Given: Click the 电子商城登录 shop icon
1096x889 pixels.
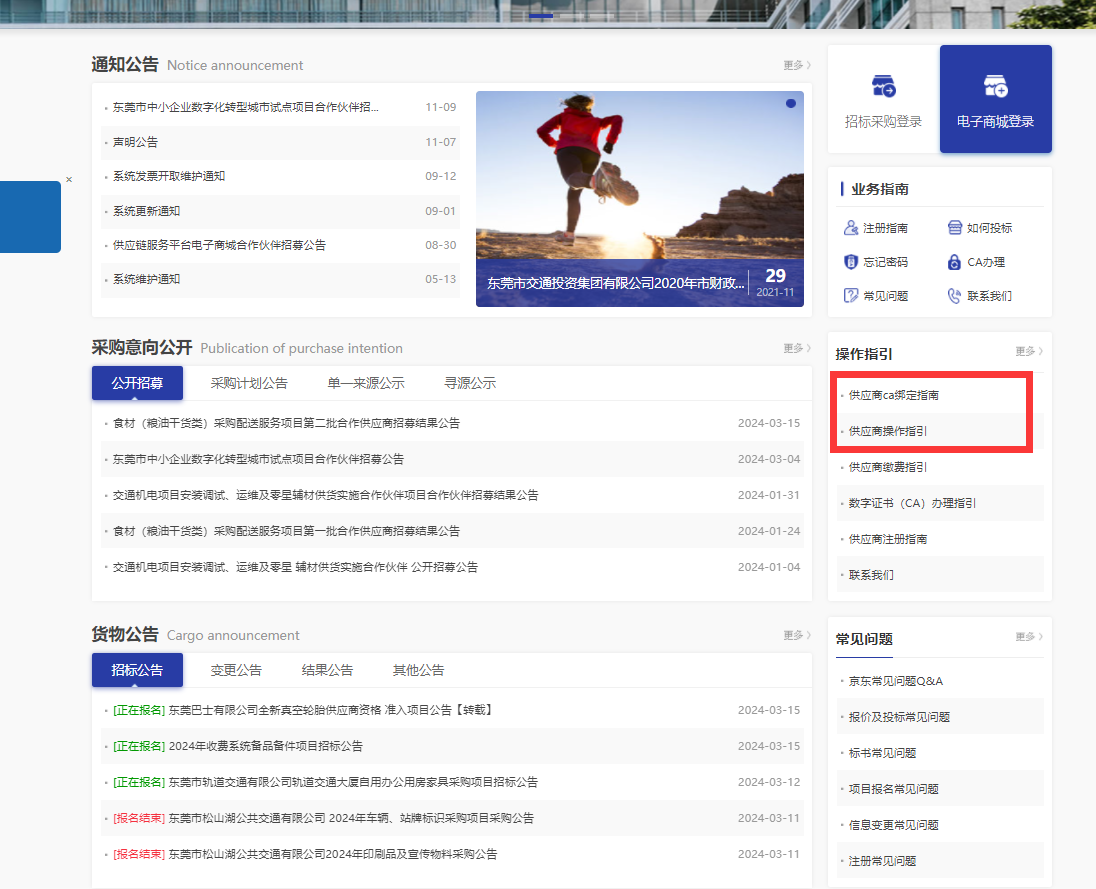Looking at the screenshot, I should click(995, 87).
